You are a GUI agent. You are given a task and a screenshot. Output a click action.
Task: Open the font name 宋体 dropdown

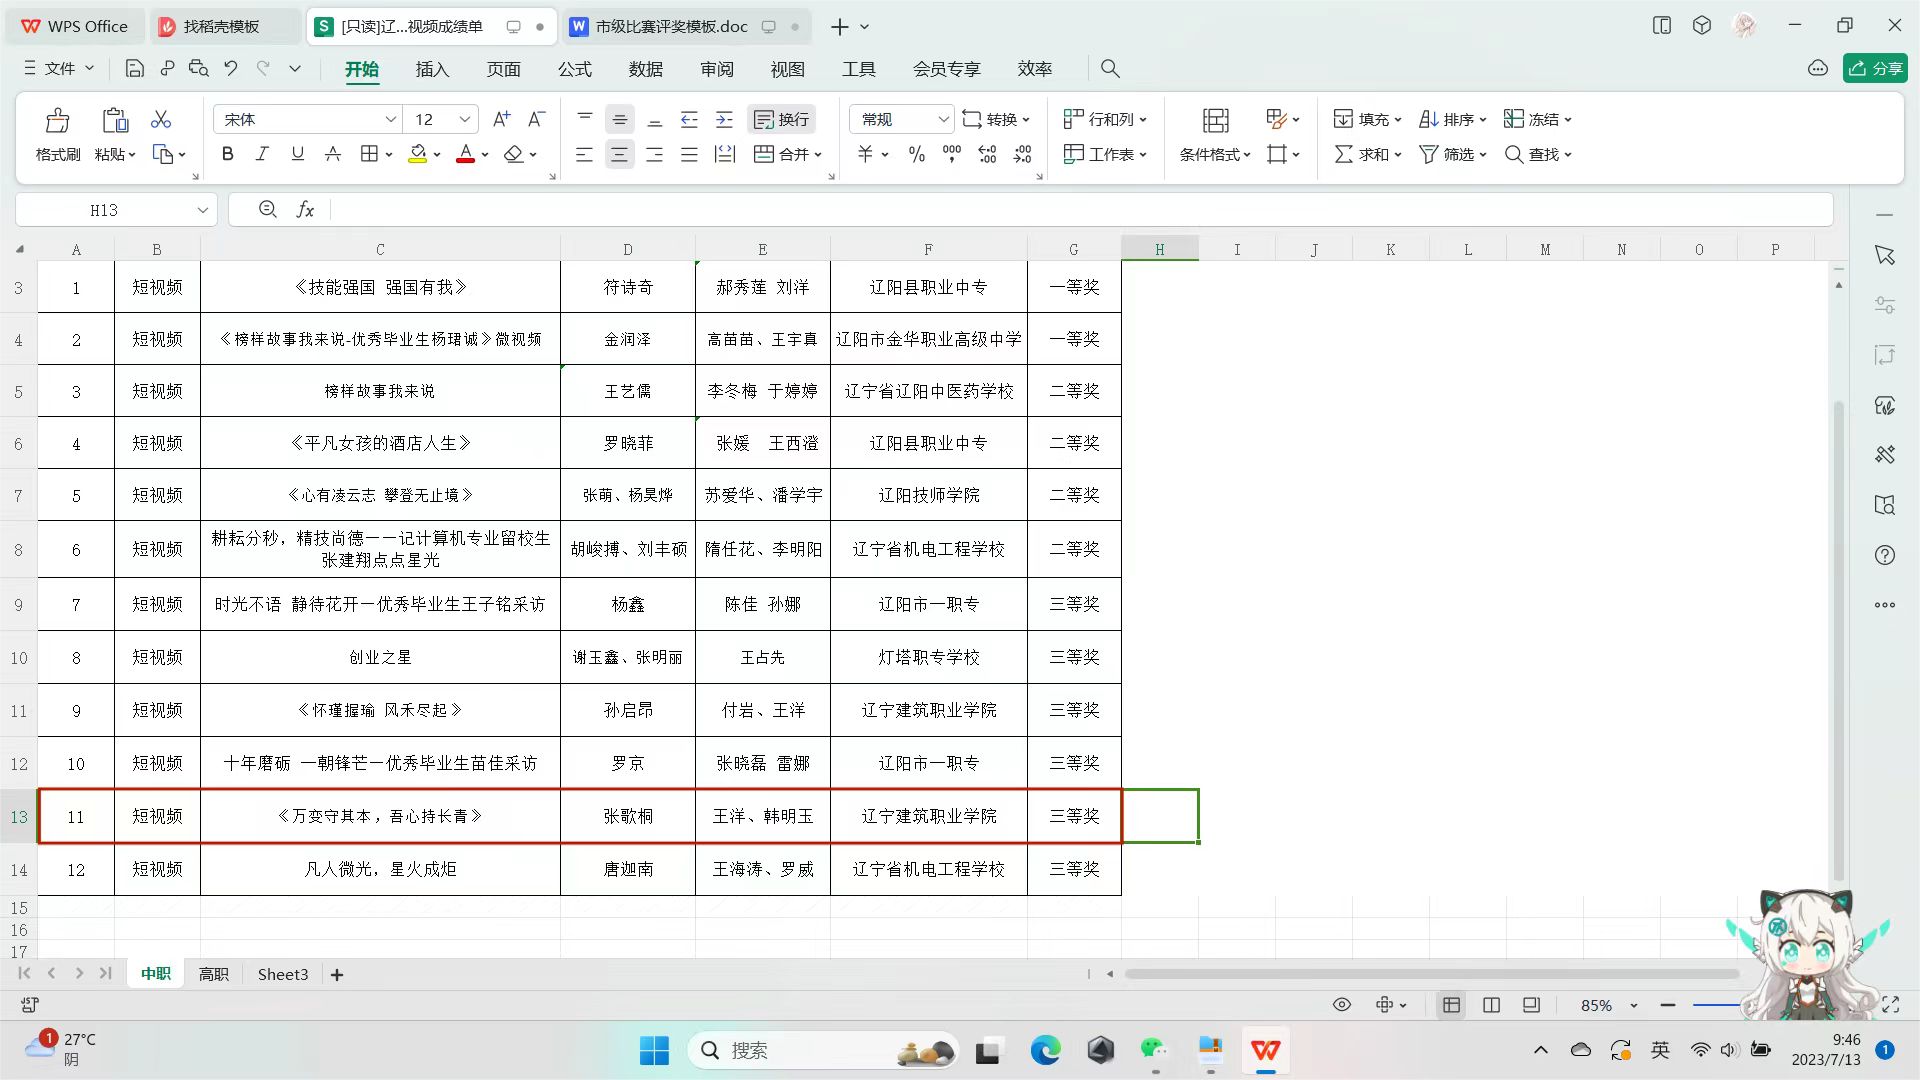[391, 119]
